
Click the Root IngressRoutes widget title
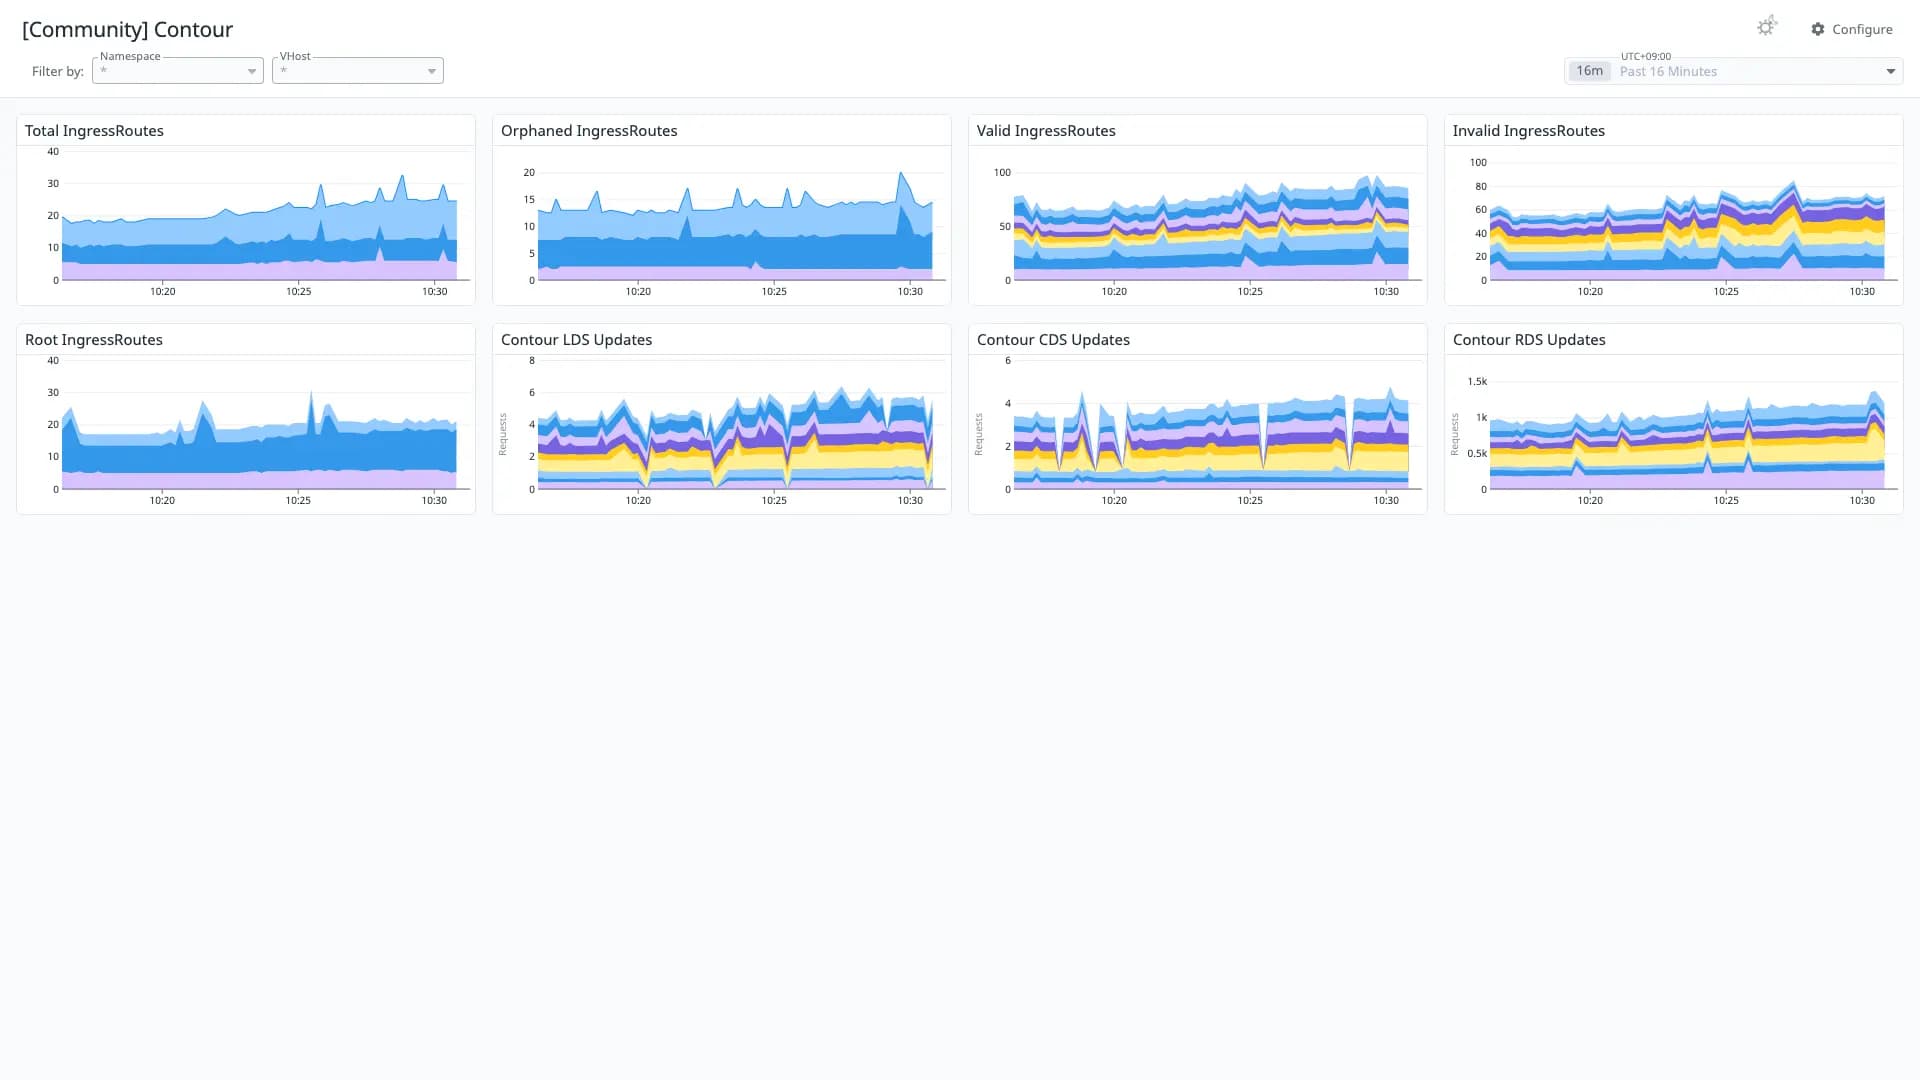point(94,340)
